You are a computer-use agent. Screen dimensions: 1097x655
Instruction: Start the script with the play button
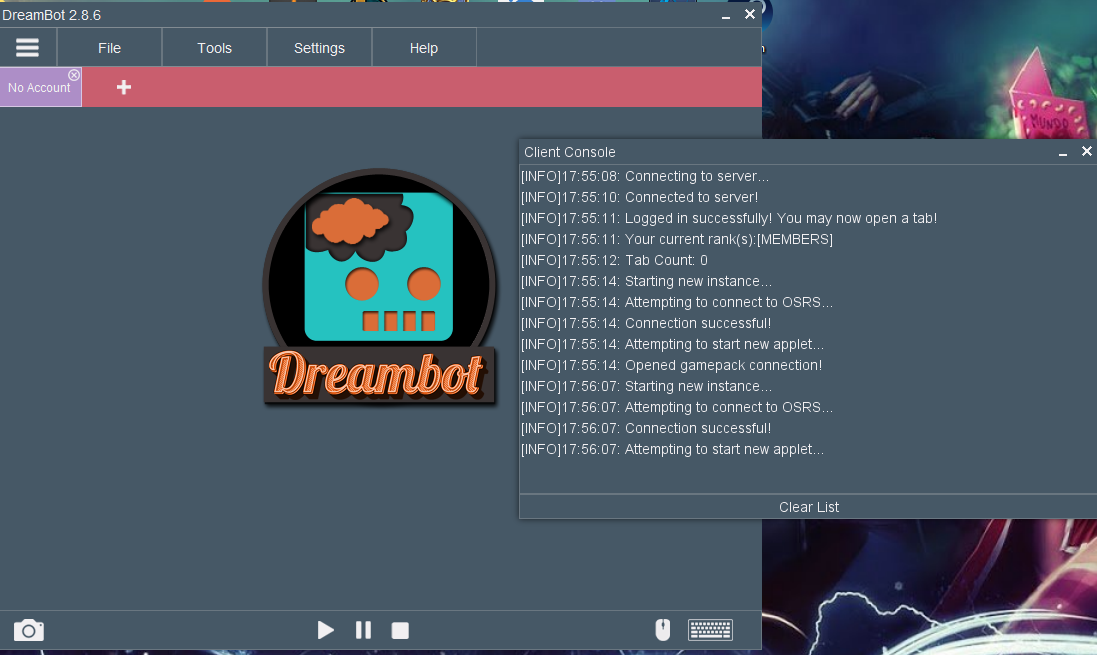(x=325, y=630)
